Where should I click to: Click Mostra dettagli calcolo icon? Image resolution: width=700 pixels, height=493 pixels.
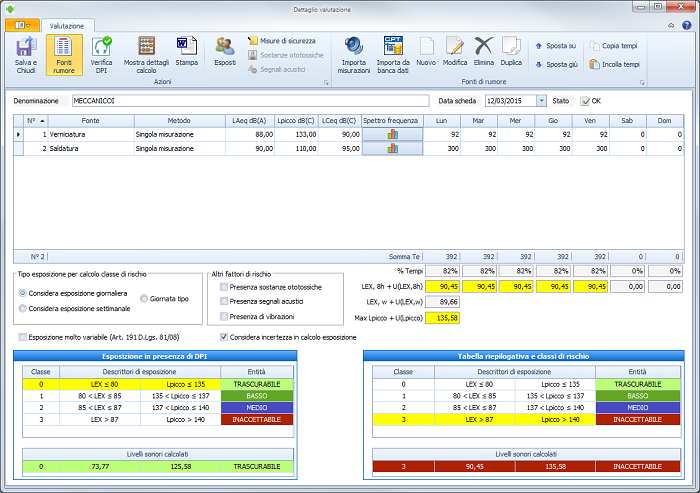(147, 46)
